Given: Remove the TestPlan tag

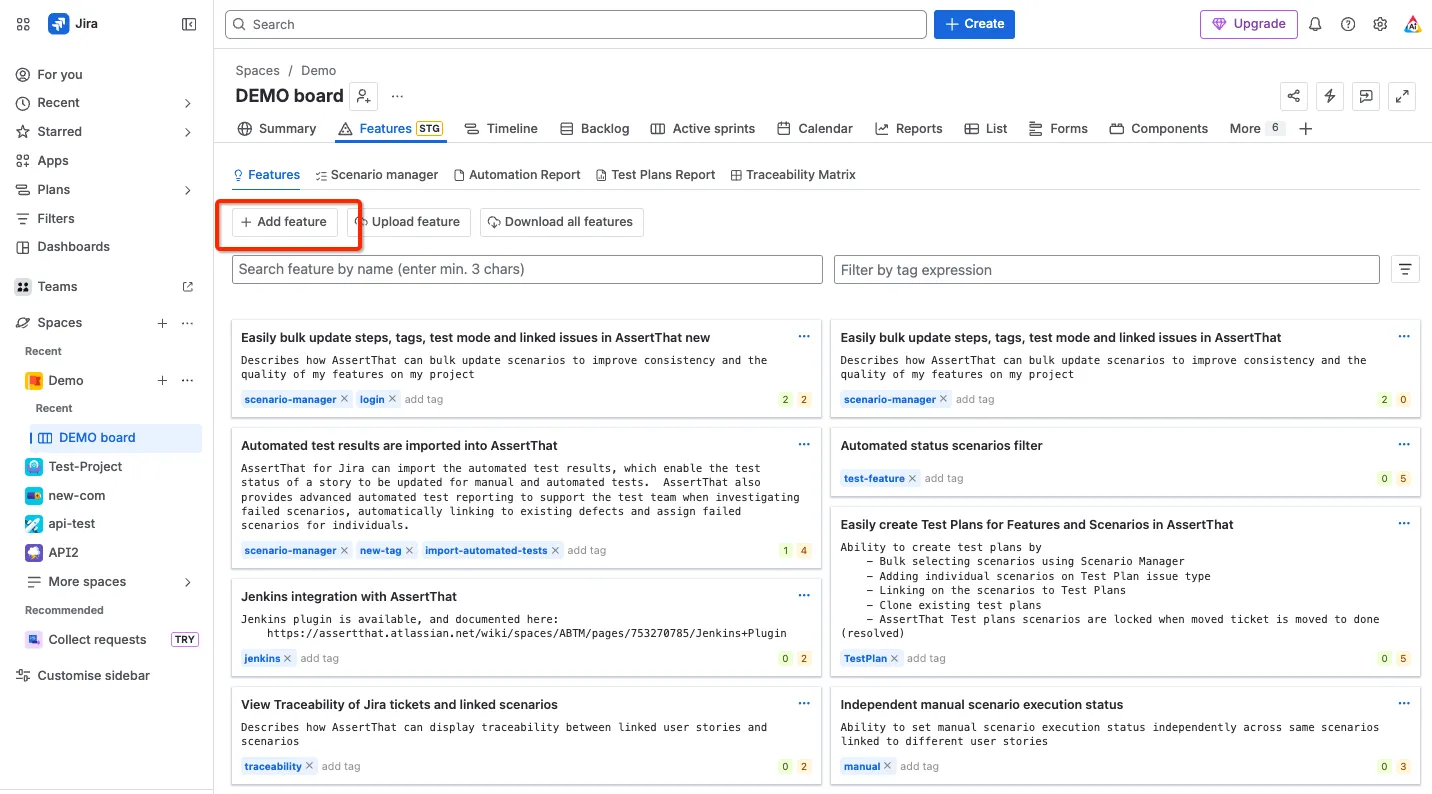Looking at the screenshot, I should tap(895, 658).
